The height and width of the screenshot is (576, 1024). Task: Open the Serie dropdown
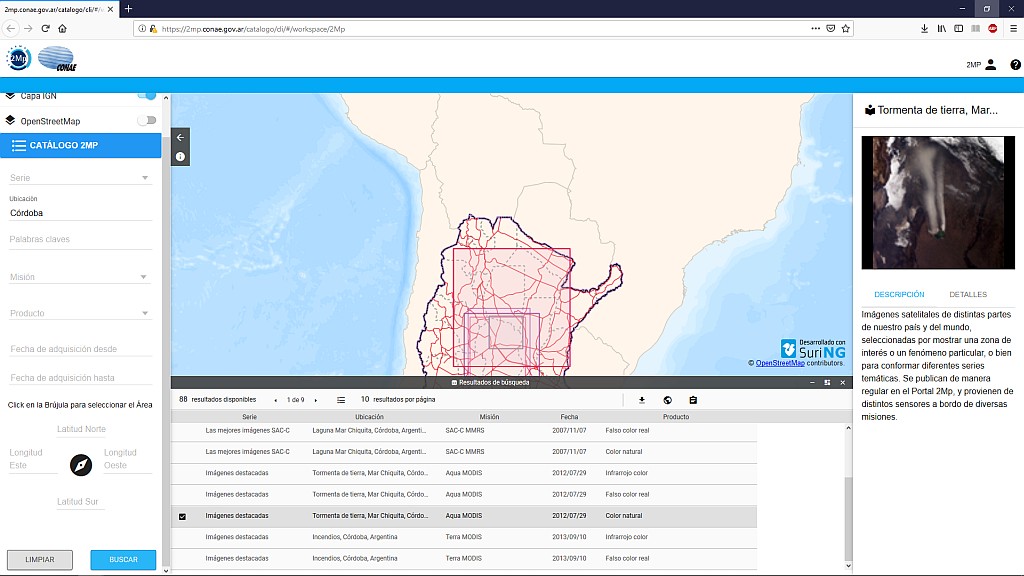tap(80, 178)
